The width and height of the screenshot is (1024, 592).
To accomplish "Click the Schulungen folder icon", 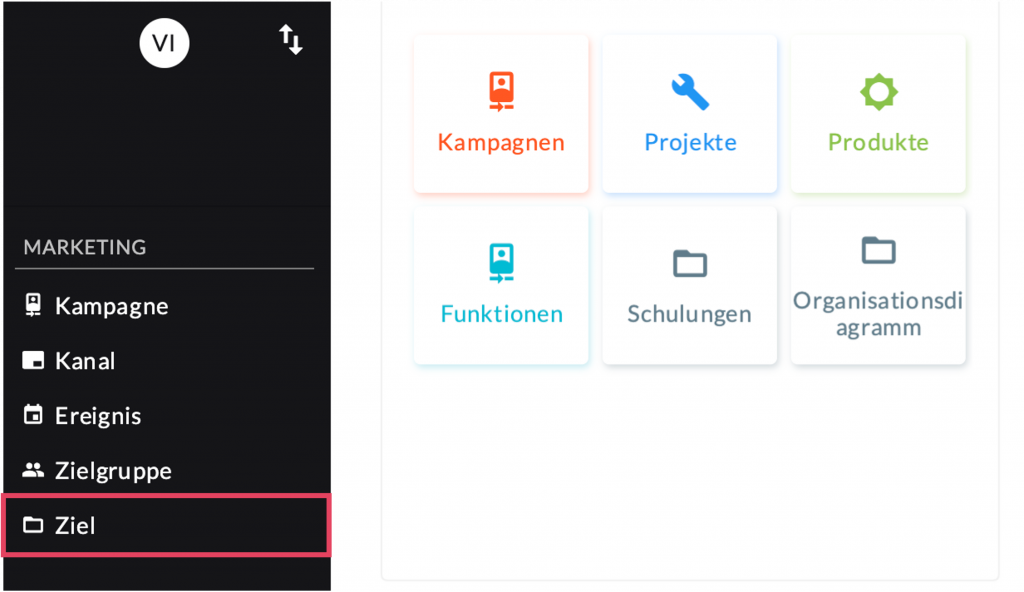I will click(690, 263).
